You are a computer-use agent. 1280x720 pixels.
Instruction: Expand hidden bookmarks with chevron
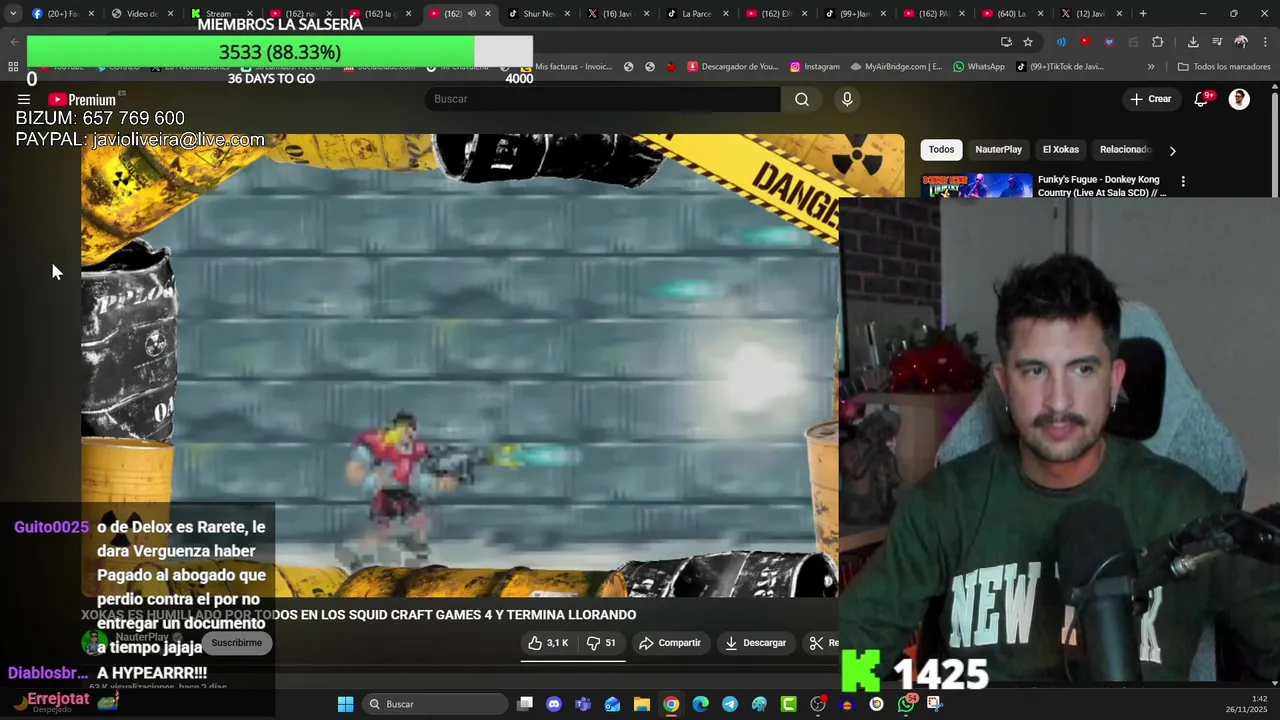(1151, 67)
